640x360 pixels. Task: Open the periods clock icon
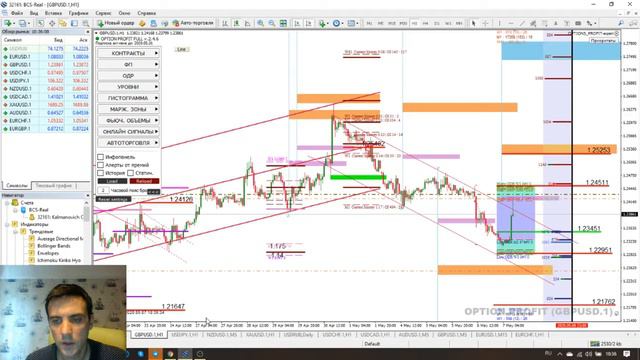(336, 23)
